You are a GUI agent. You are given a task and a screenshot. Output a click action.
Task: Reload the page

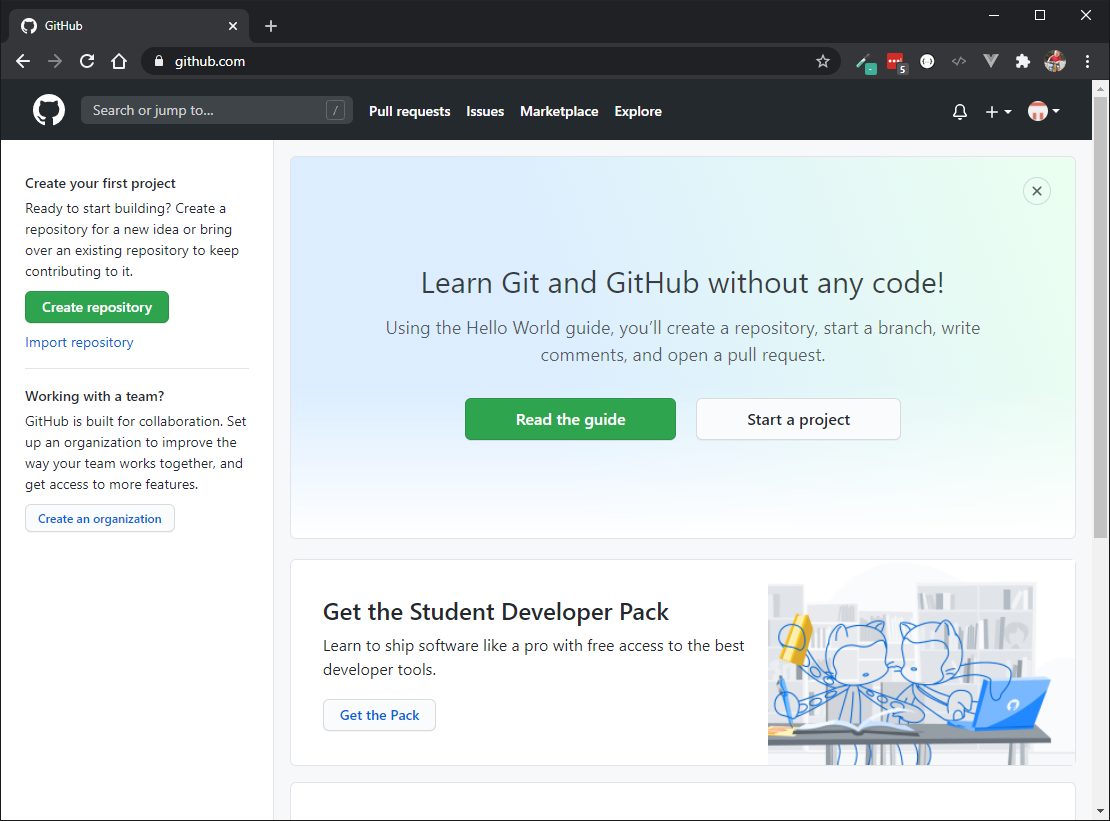87,62
